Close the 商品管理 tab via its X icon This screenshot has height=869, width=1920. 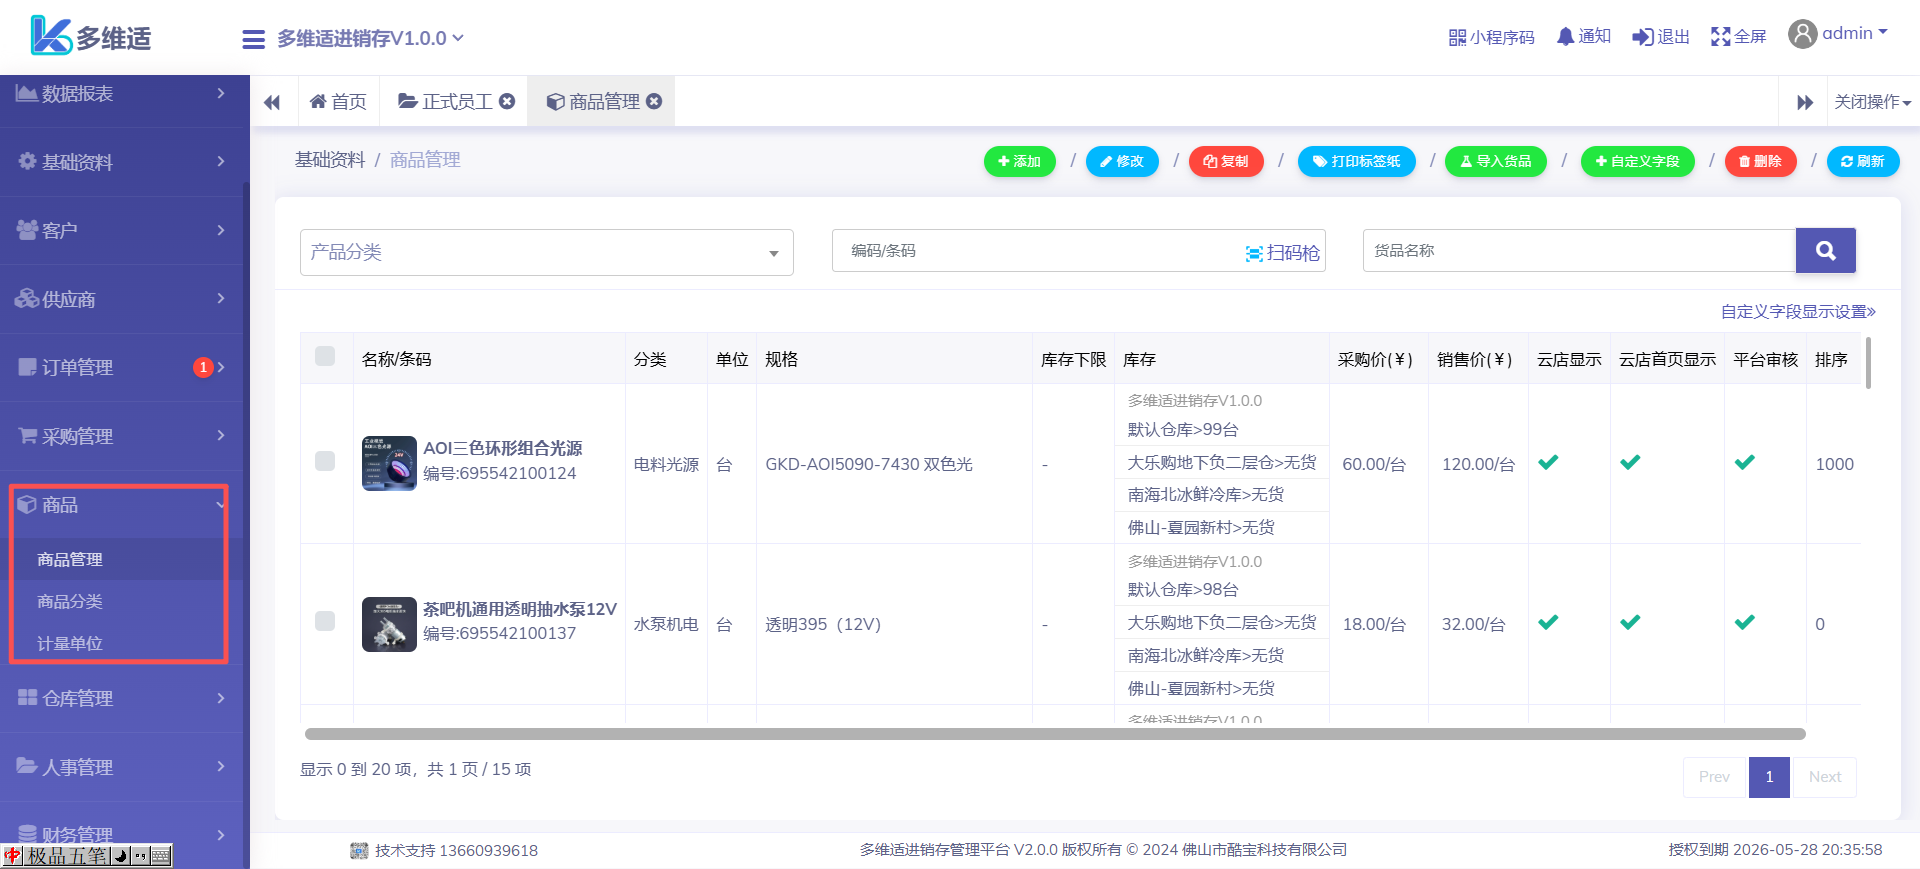coord(654,101)
